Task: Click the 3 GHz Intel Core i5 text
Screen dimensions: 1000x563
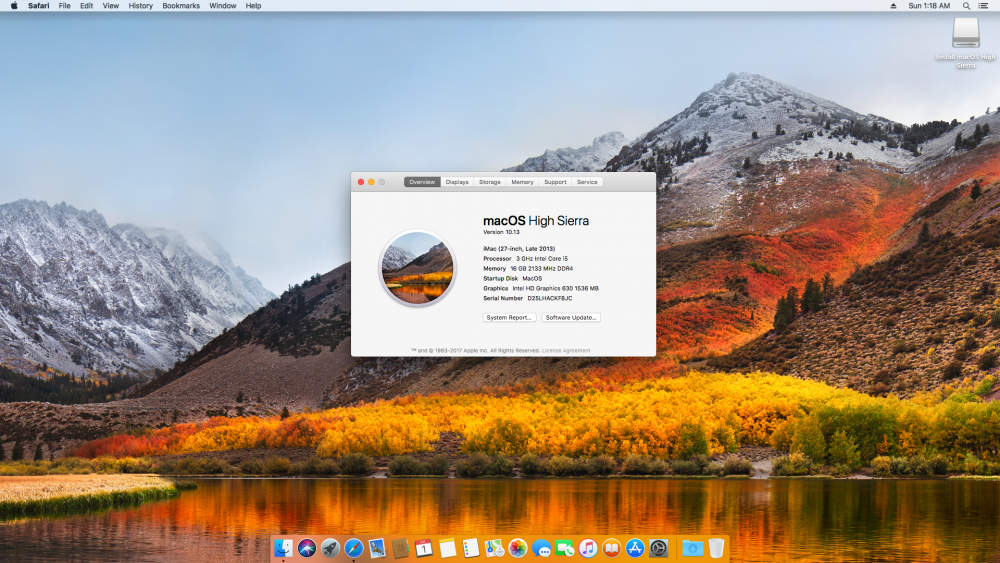Action: (541, 259)
